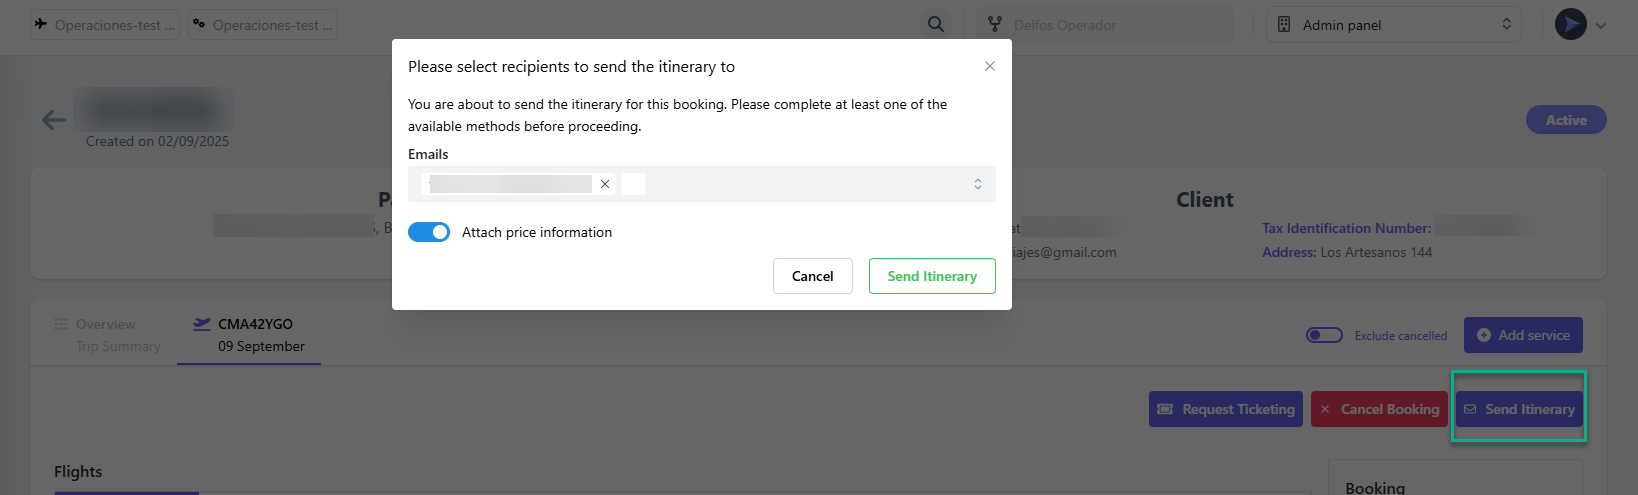Expand the Emails recipient dropdown
The image size is (1638, 495).
[x=977, y=184]
